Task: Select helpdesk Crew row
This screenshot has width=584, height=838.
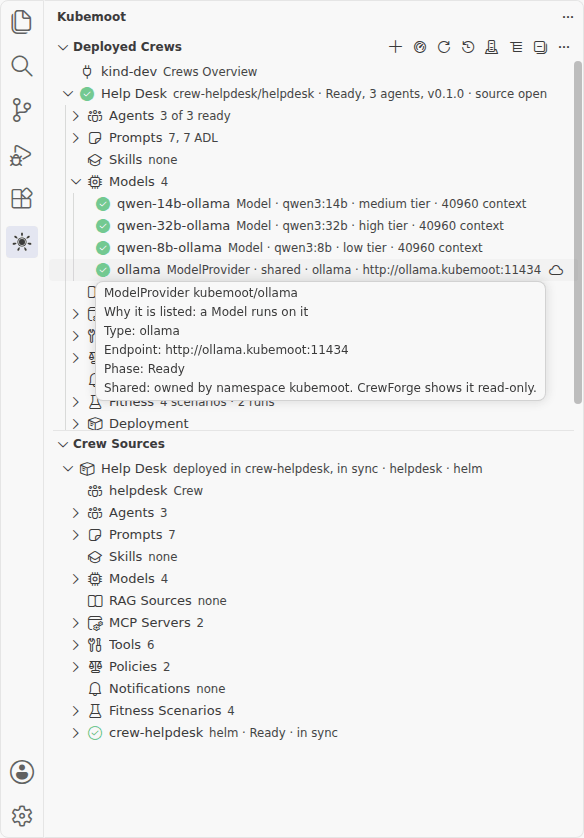Action: [x=312, y=491]
